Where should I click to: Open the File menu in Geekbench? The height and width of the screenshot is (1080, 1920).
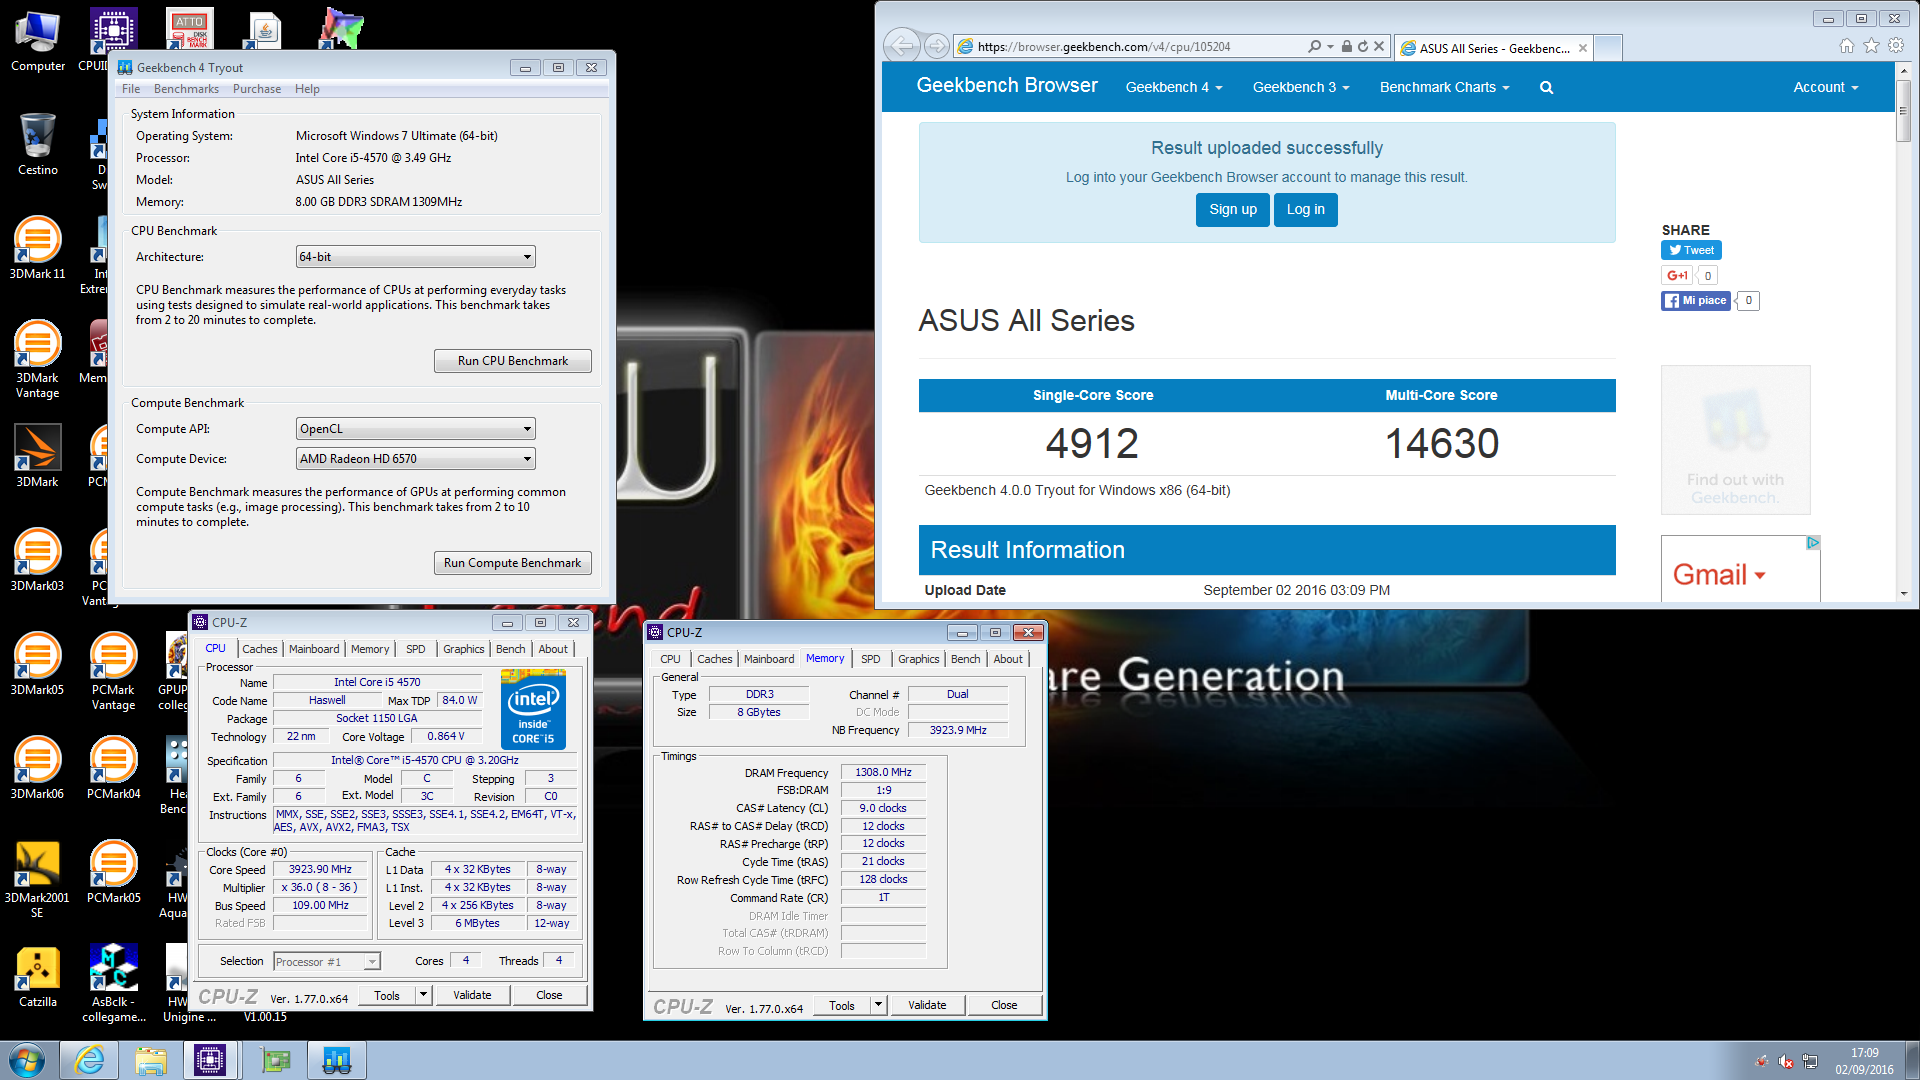tap(131, 89)
